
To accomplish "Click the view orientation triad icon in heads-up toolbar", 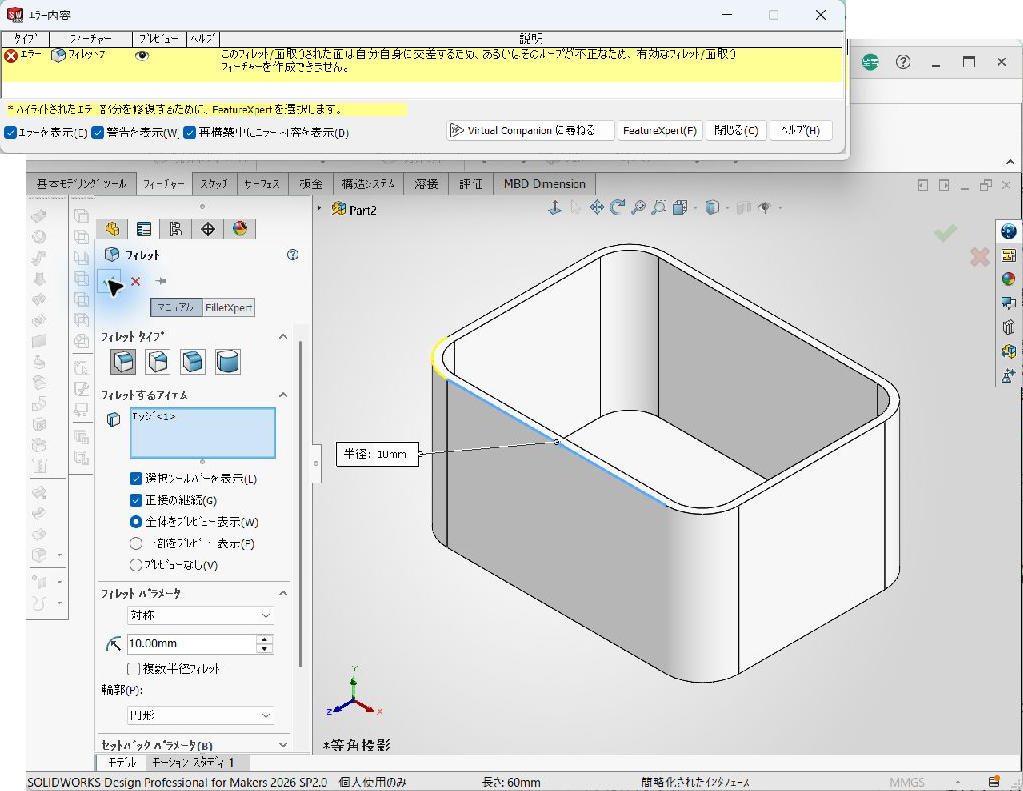I will [555, 208].
